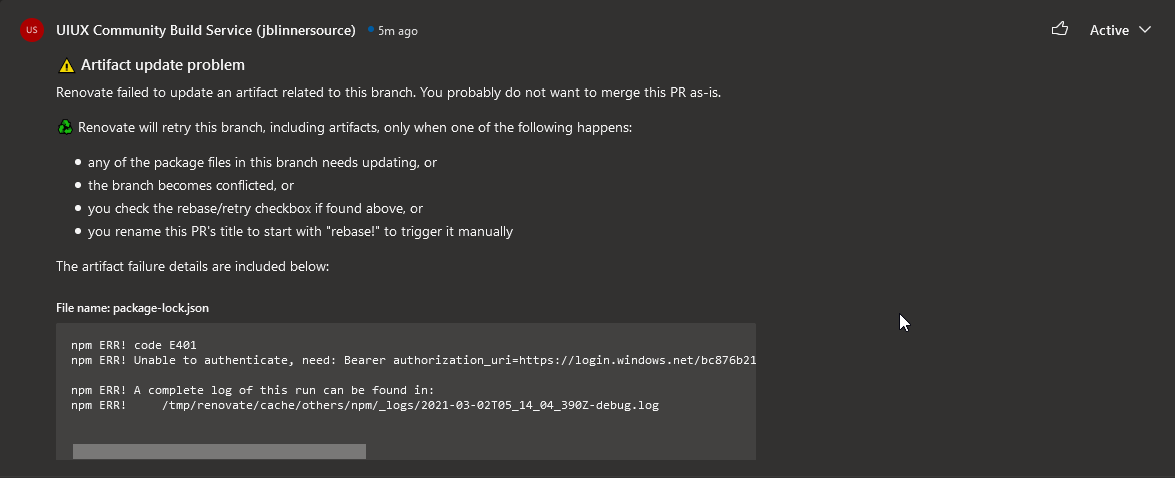The image size is (1175, 478).
Task: Like the comment with thumbs-up icon
Action: (x=1060, y=29)
